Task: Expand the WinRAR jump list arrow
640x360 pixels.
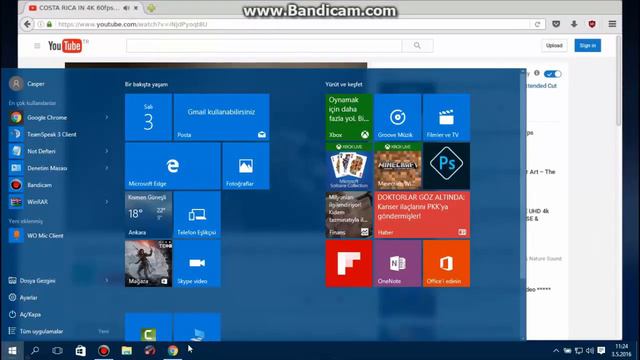Action: [107, 202]
